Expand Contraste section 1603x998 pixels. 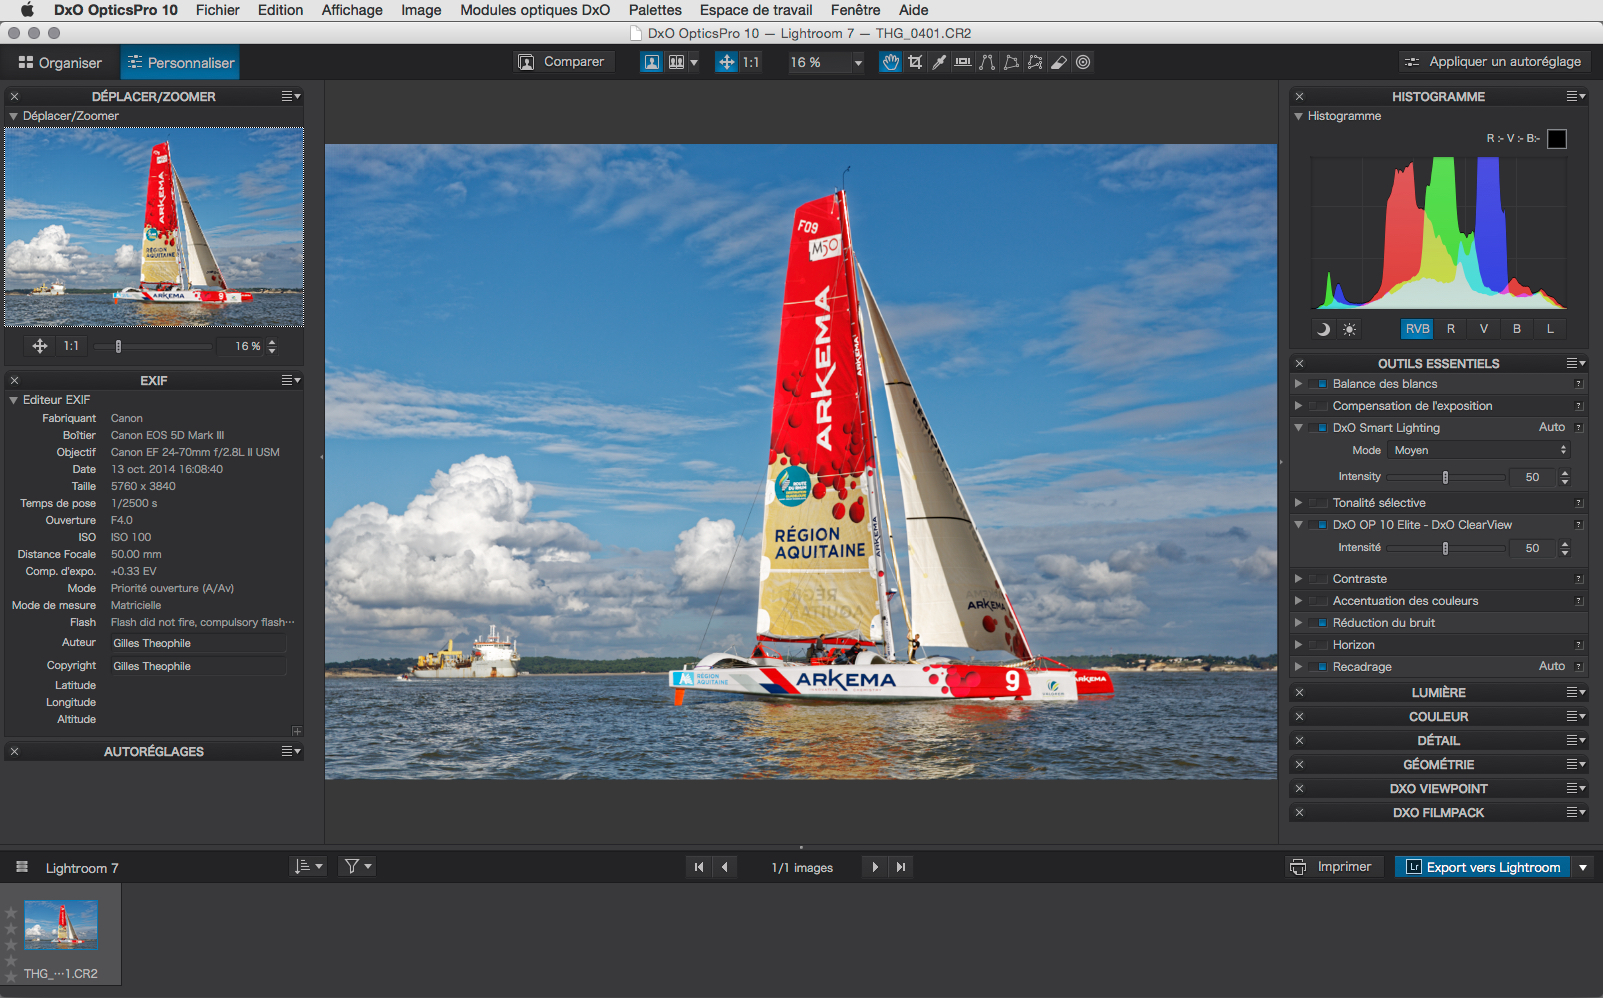pos(1298,579)
